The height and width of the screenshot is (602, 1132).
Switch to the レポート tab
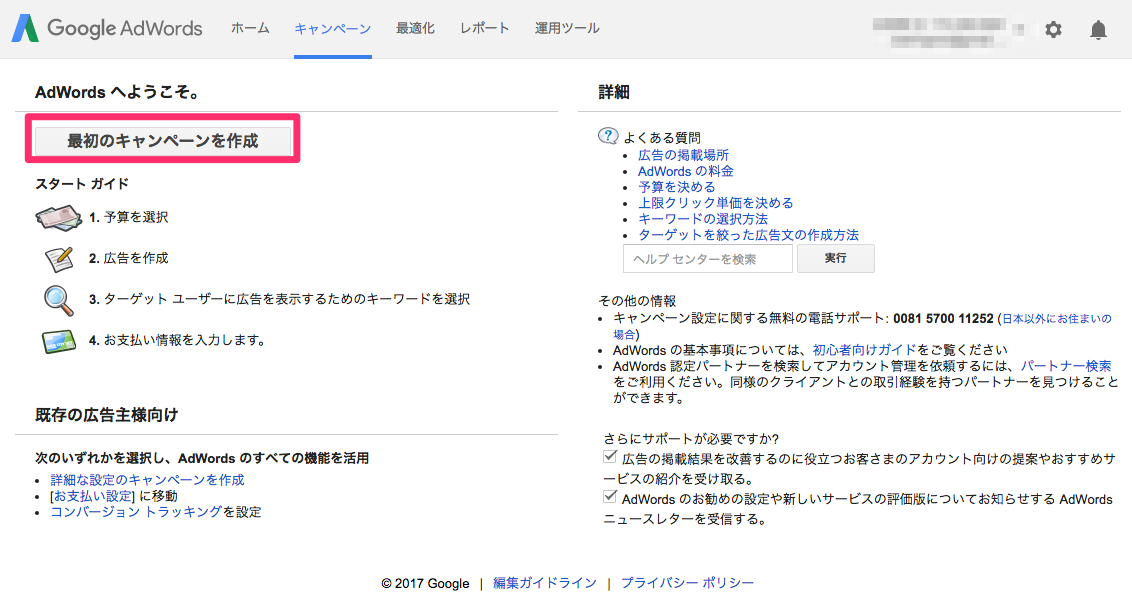click(x=484, y=28)
